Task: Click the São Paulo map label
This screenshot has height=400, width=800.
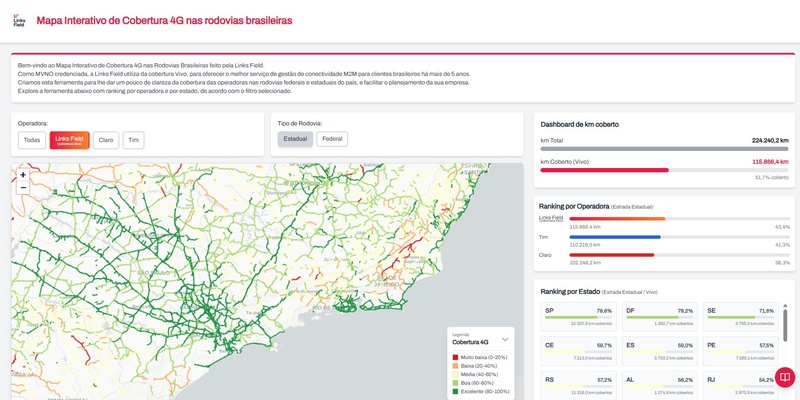Action: (153, 273)
